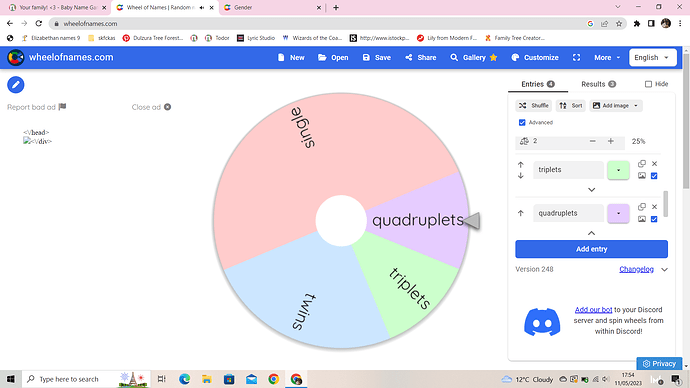Click the blue pencil edit icon
The image size is (690, 388).
coord(16,84)
